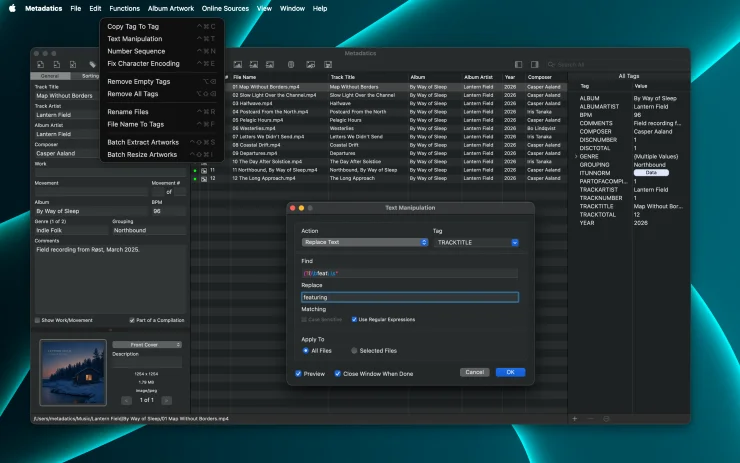Click the Search All field
Image resolution: width=740 pixels, height=463 pixels.
coord(616,65)
